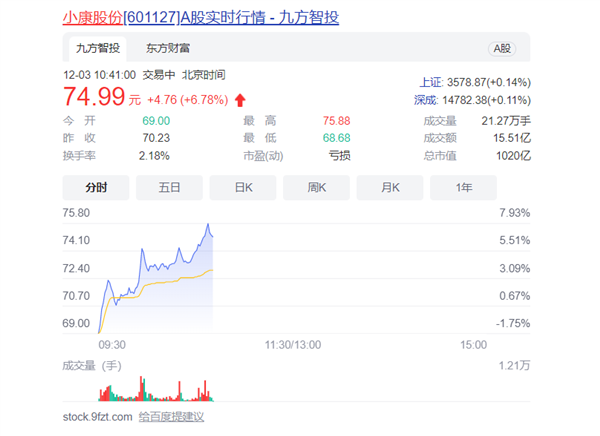Switch to the 九方智投 source tab
The height and width of the screenshot is (436, 600).
[98, 48]
